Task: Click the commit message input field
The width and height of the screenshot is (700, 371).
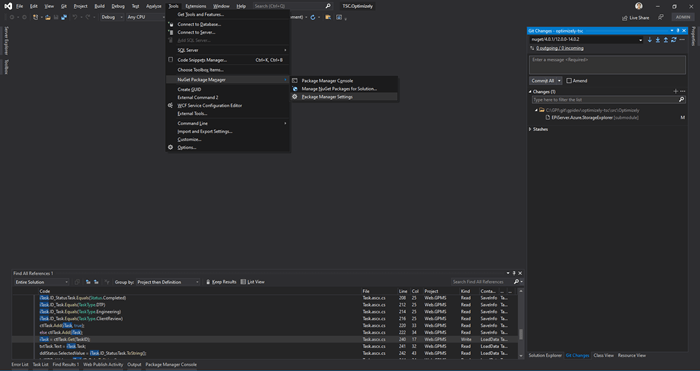Action: click(x=607, y=65)
